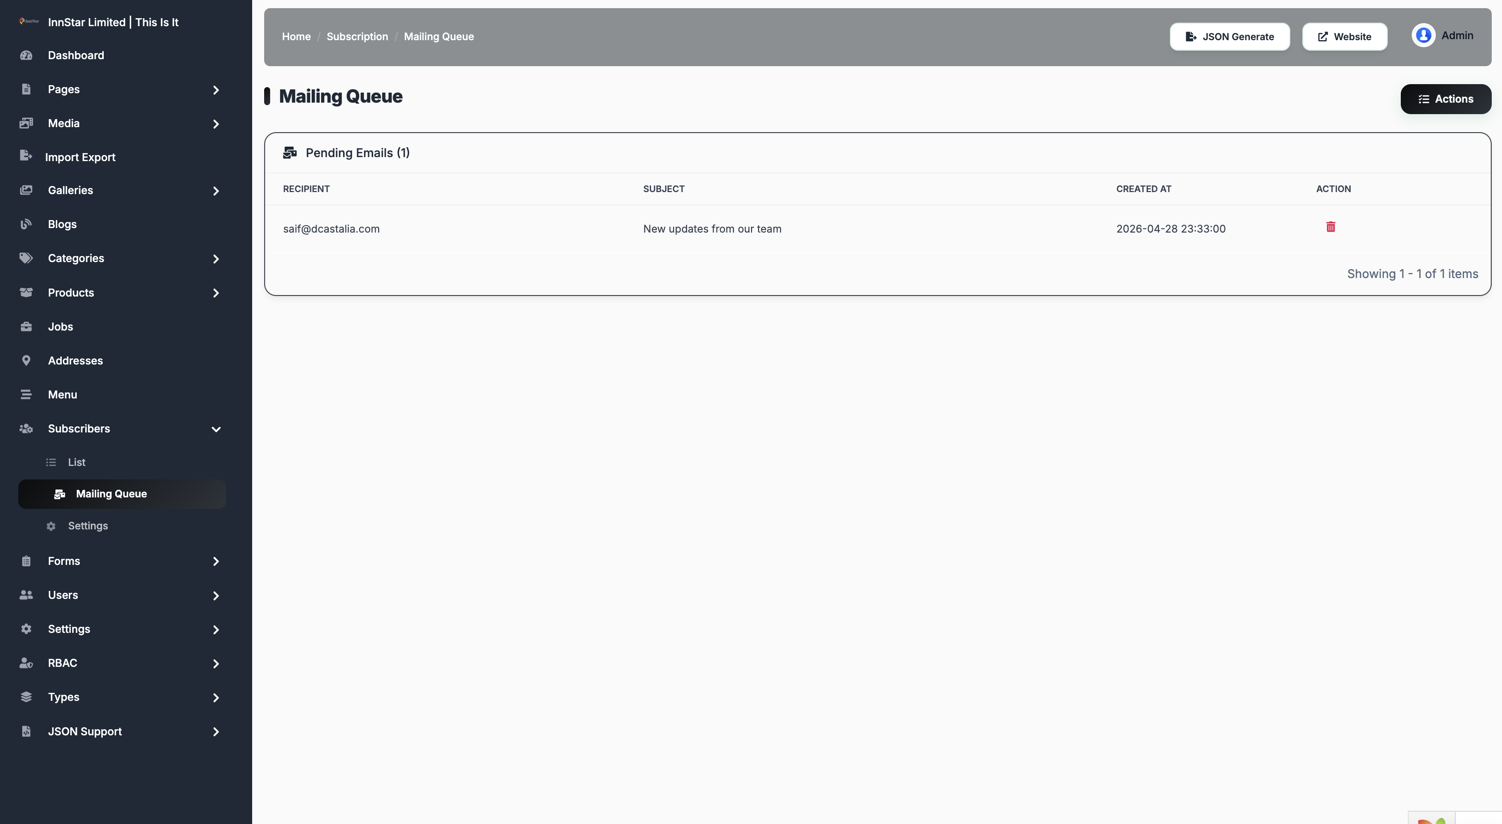The height and width of the screenshot is (824, 1502).
Task: Expand the Galleries submenu chevron
Action: (216, 191)
